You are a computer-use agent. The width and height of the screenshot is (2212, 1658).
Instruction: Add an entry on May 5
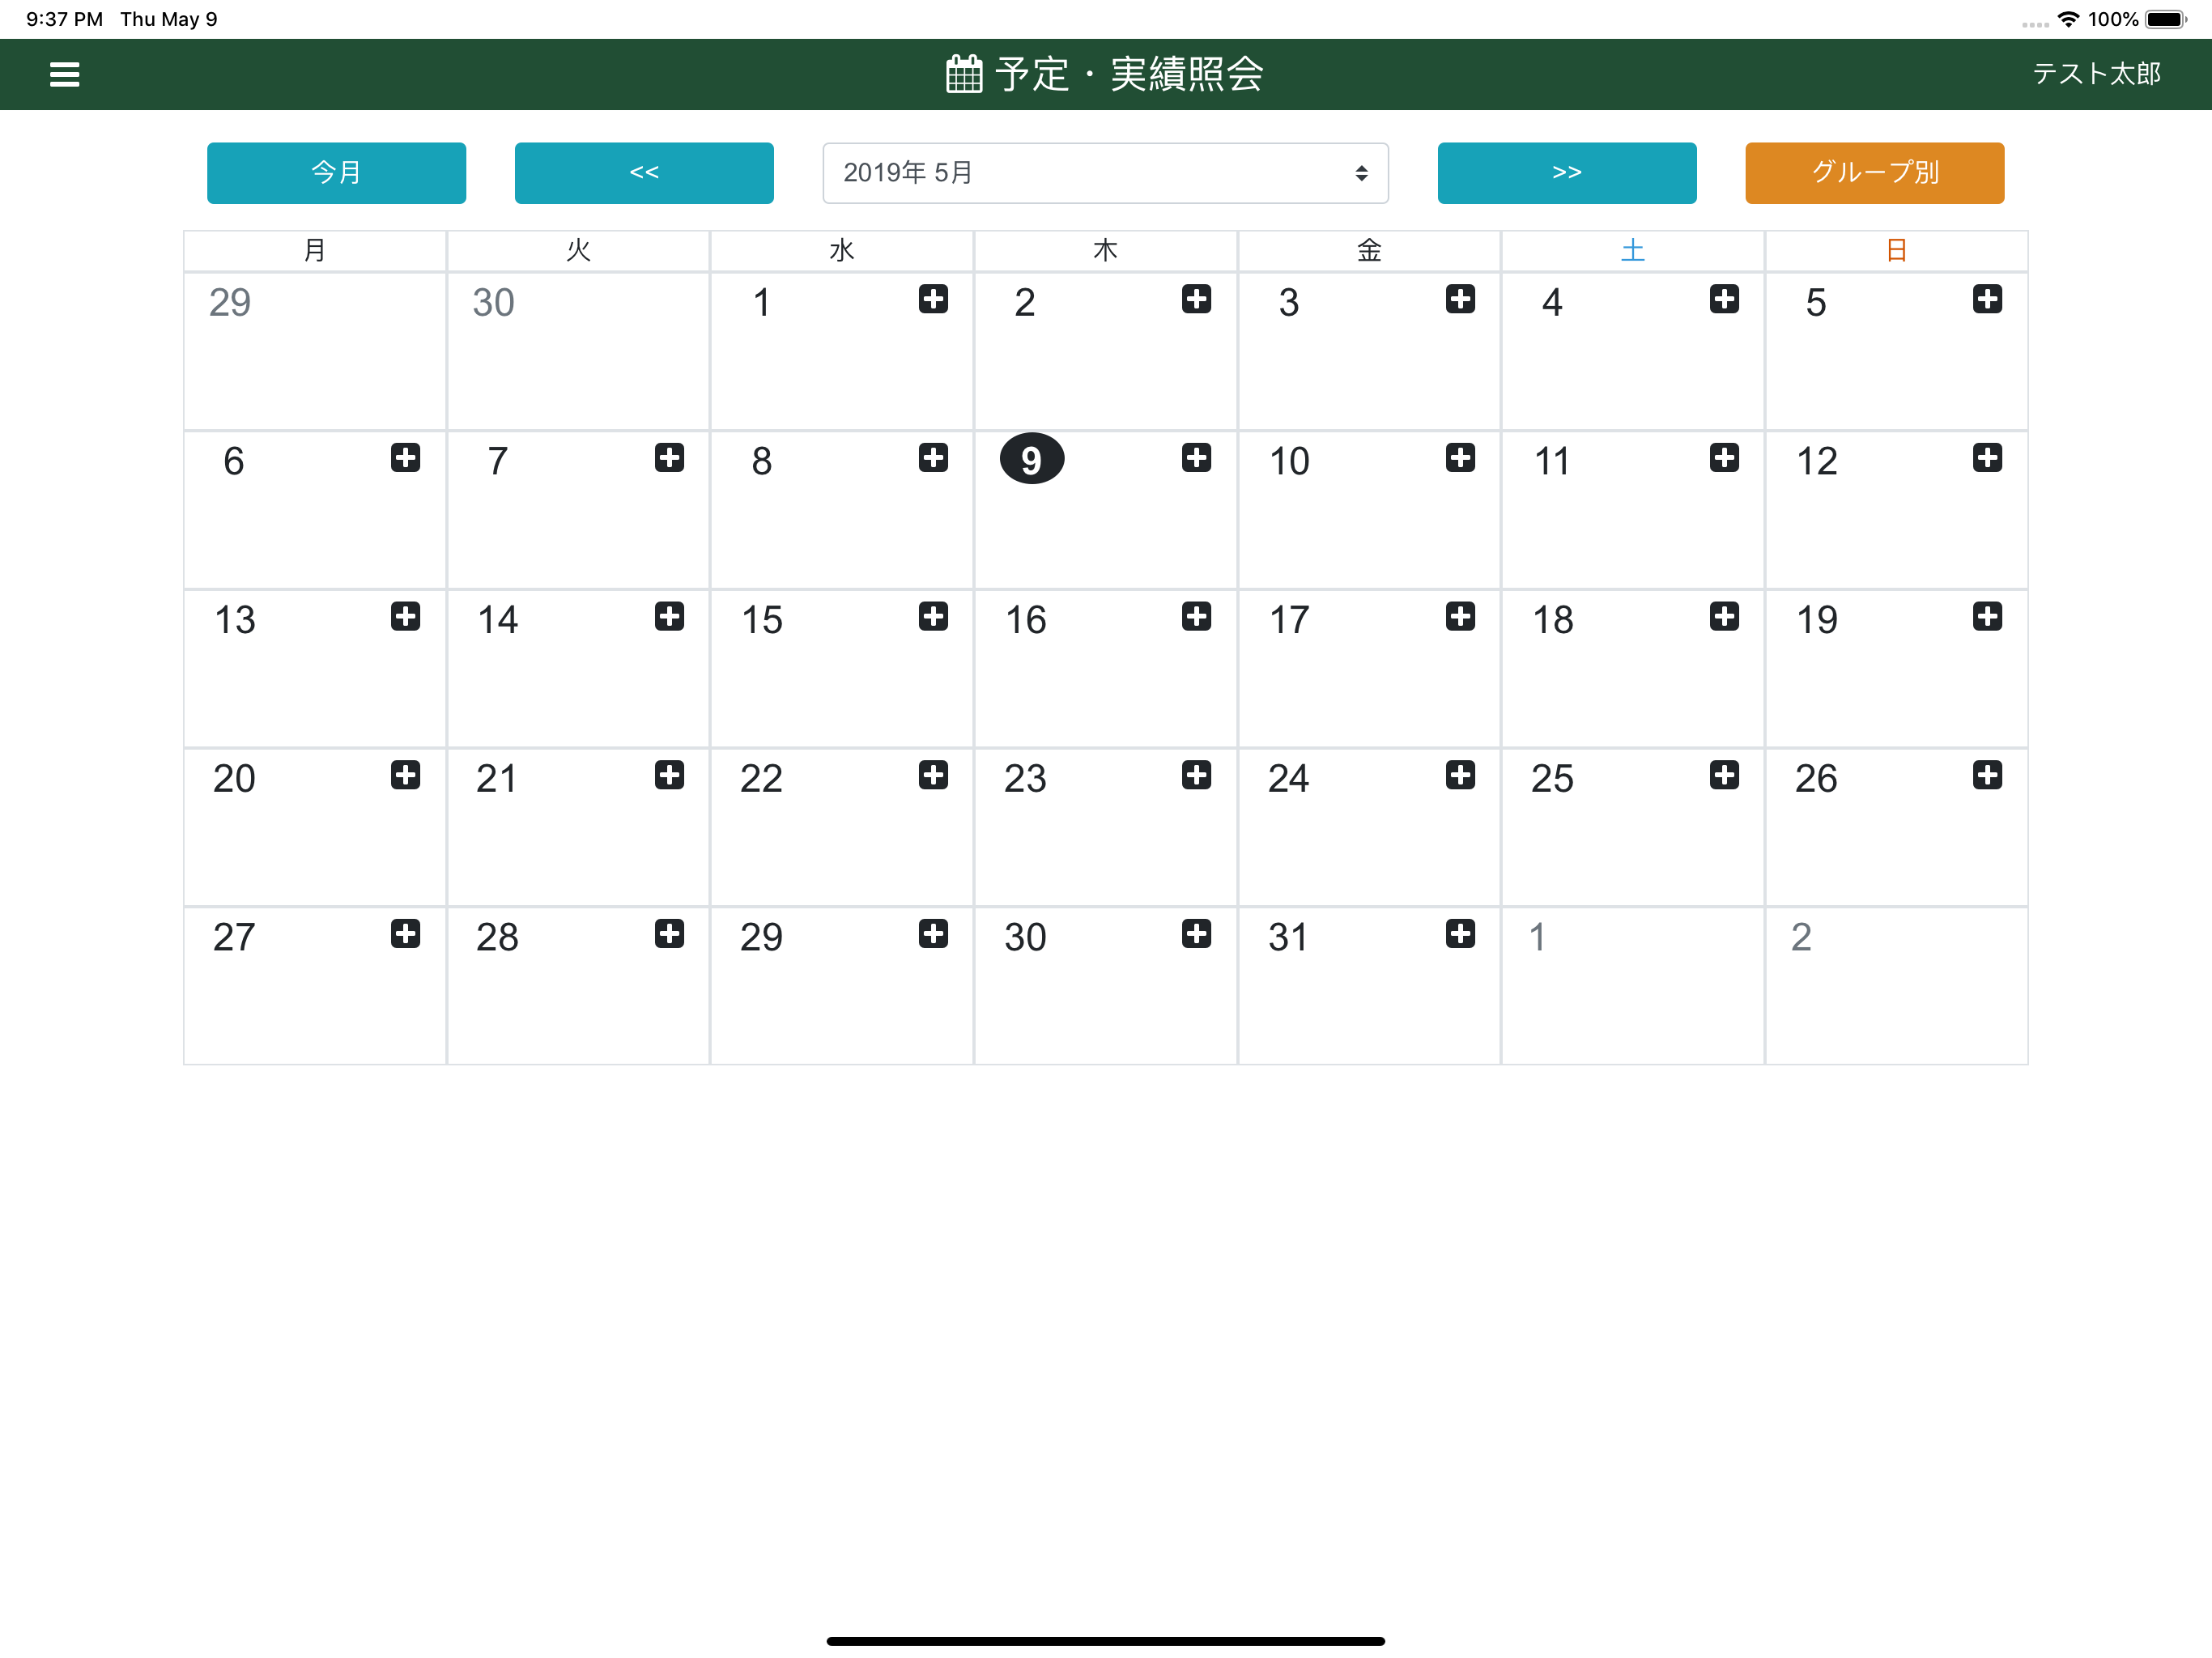click(1987, 299)
